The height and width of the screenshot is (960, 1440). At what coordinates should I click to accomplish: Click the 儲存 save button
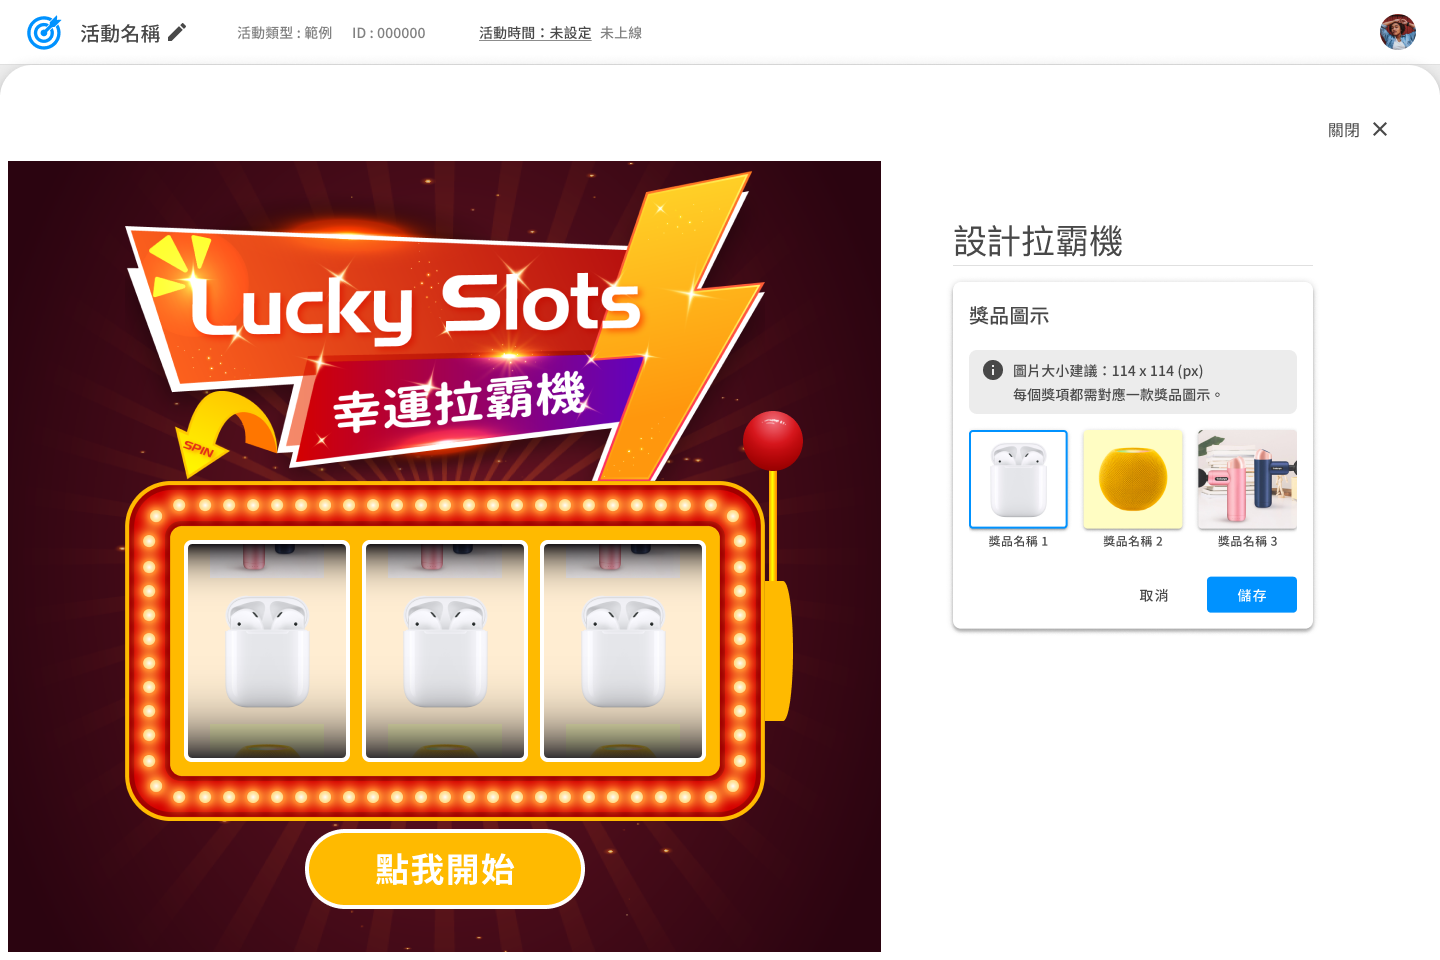(1252, 595)
